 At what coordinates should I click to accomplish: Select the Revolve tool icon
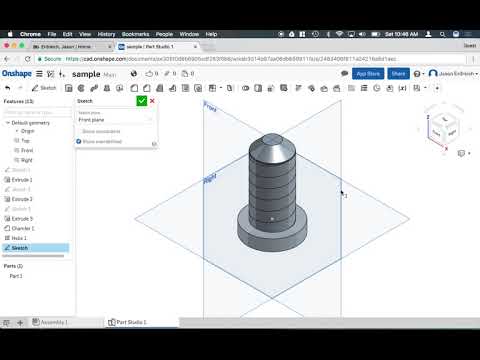tap(81, 88)
